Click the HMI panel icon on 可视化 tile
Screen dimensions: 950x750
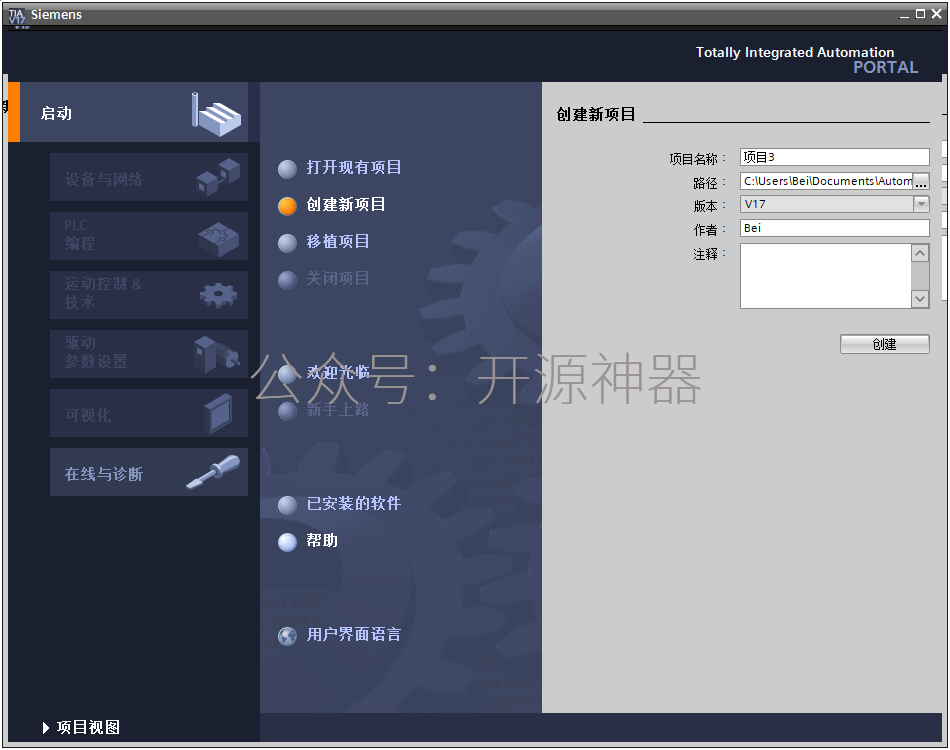click(218, 413)
